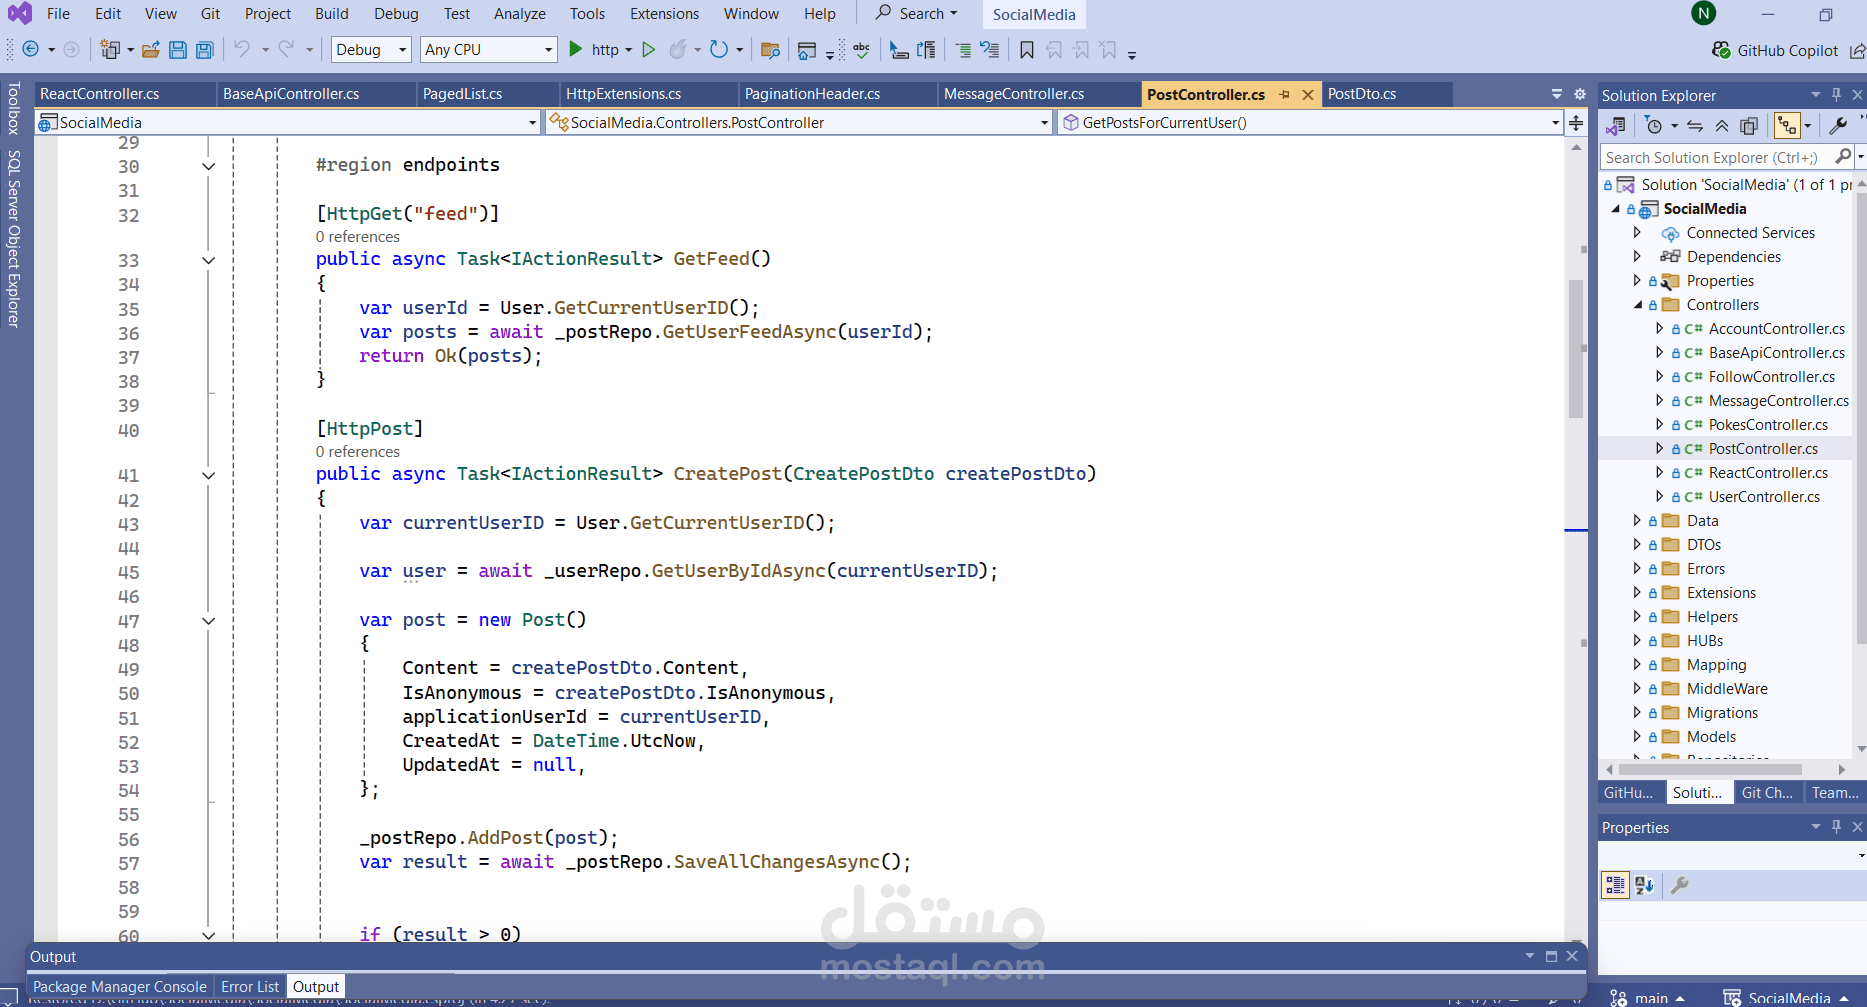1867x1007 pixels.
Task: Click the Solution Explorer horizontal scrollbar
Action: 1711,769
